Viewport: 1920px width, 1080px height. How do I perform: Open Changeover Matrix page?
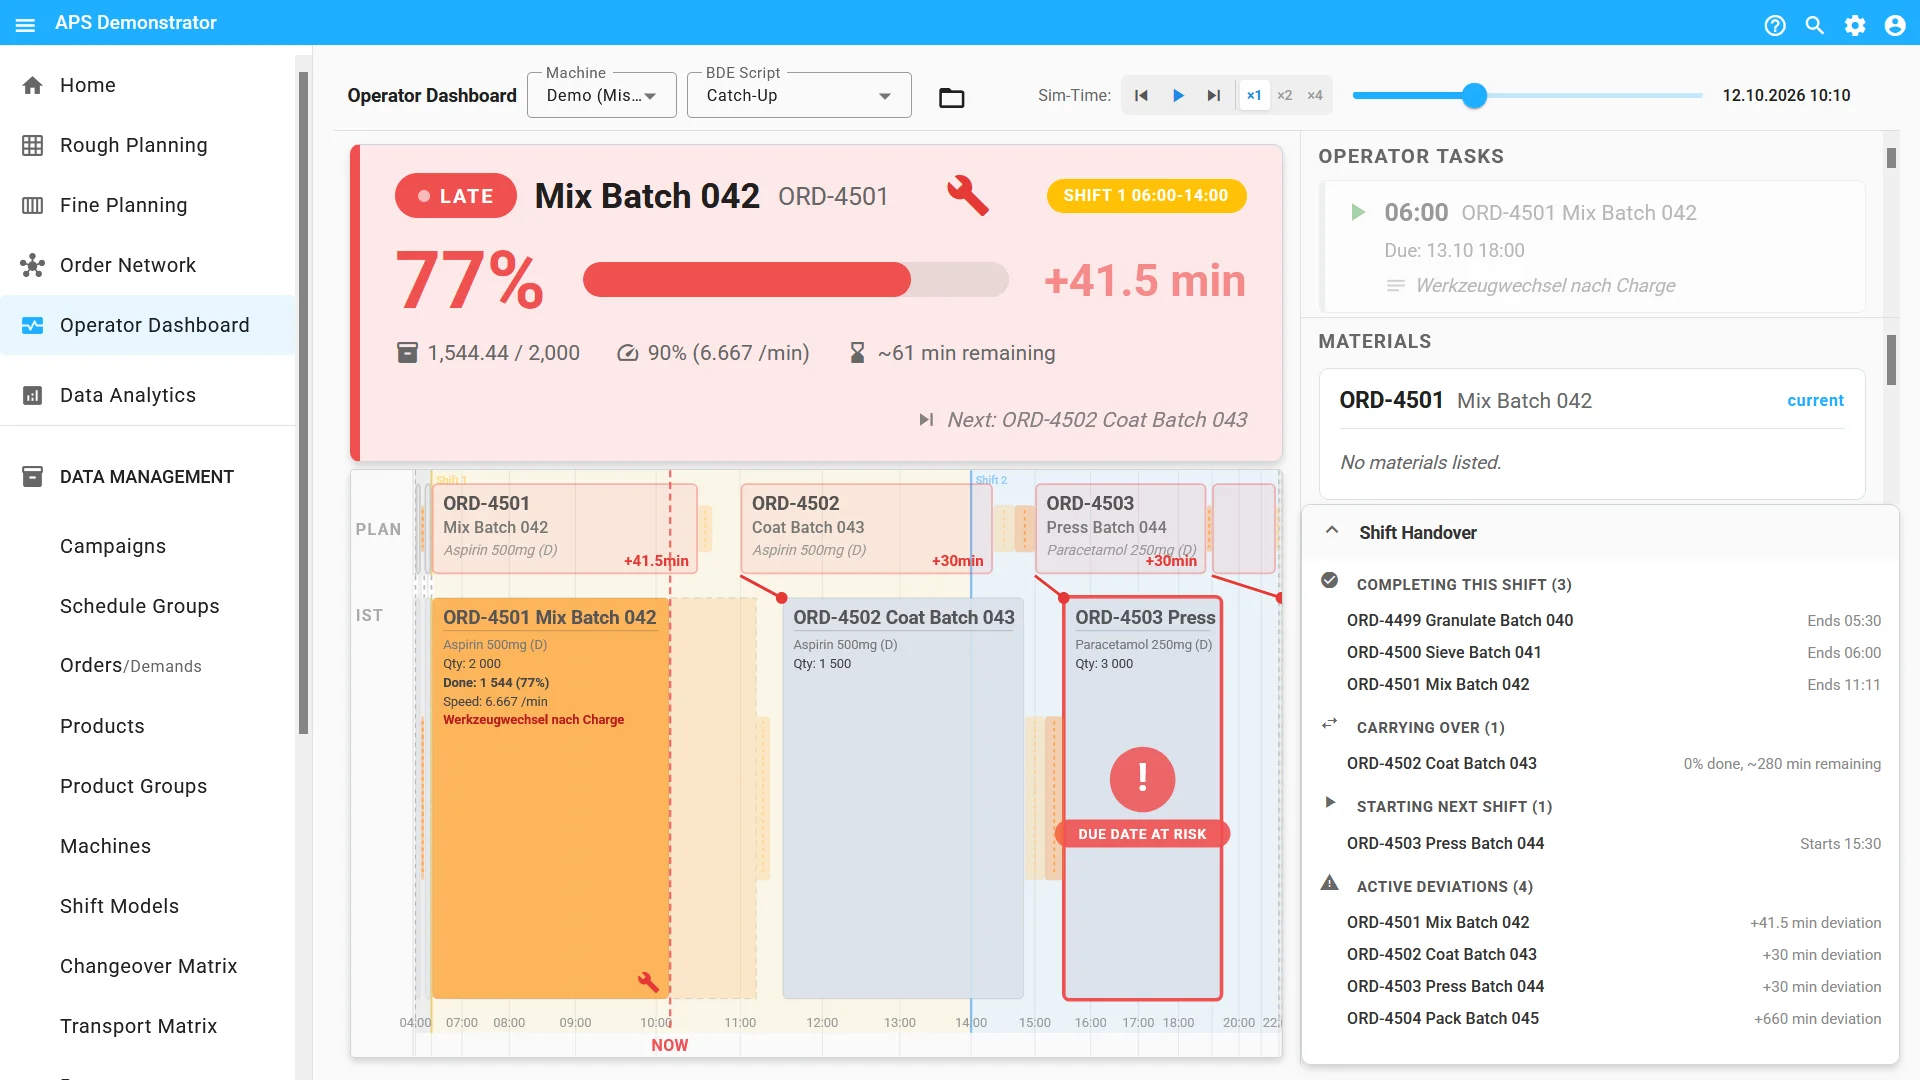pos(148,966)
